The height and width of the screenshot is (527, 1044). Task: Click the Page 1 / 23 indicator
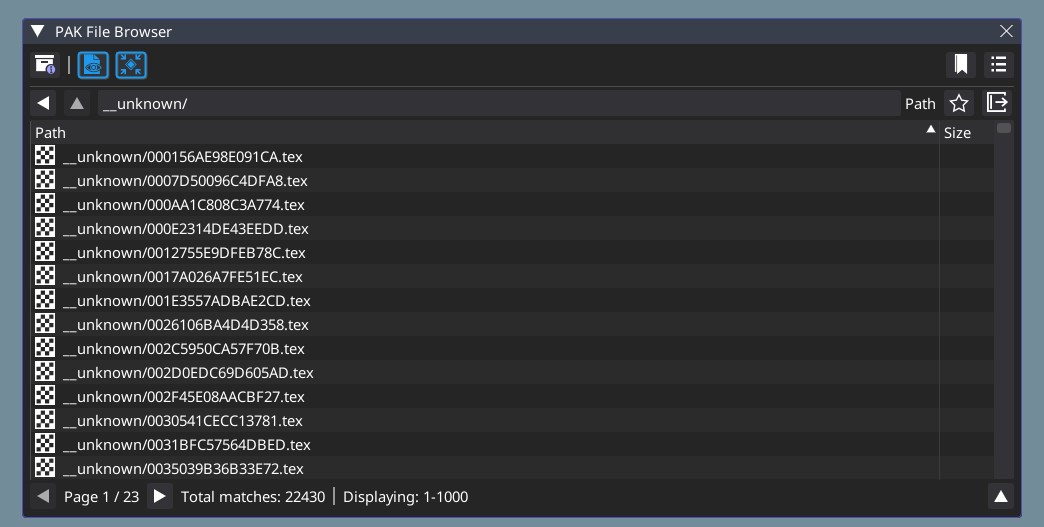(101, 497)
